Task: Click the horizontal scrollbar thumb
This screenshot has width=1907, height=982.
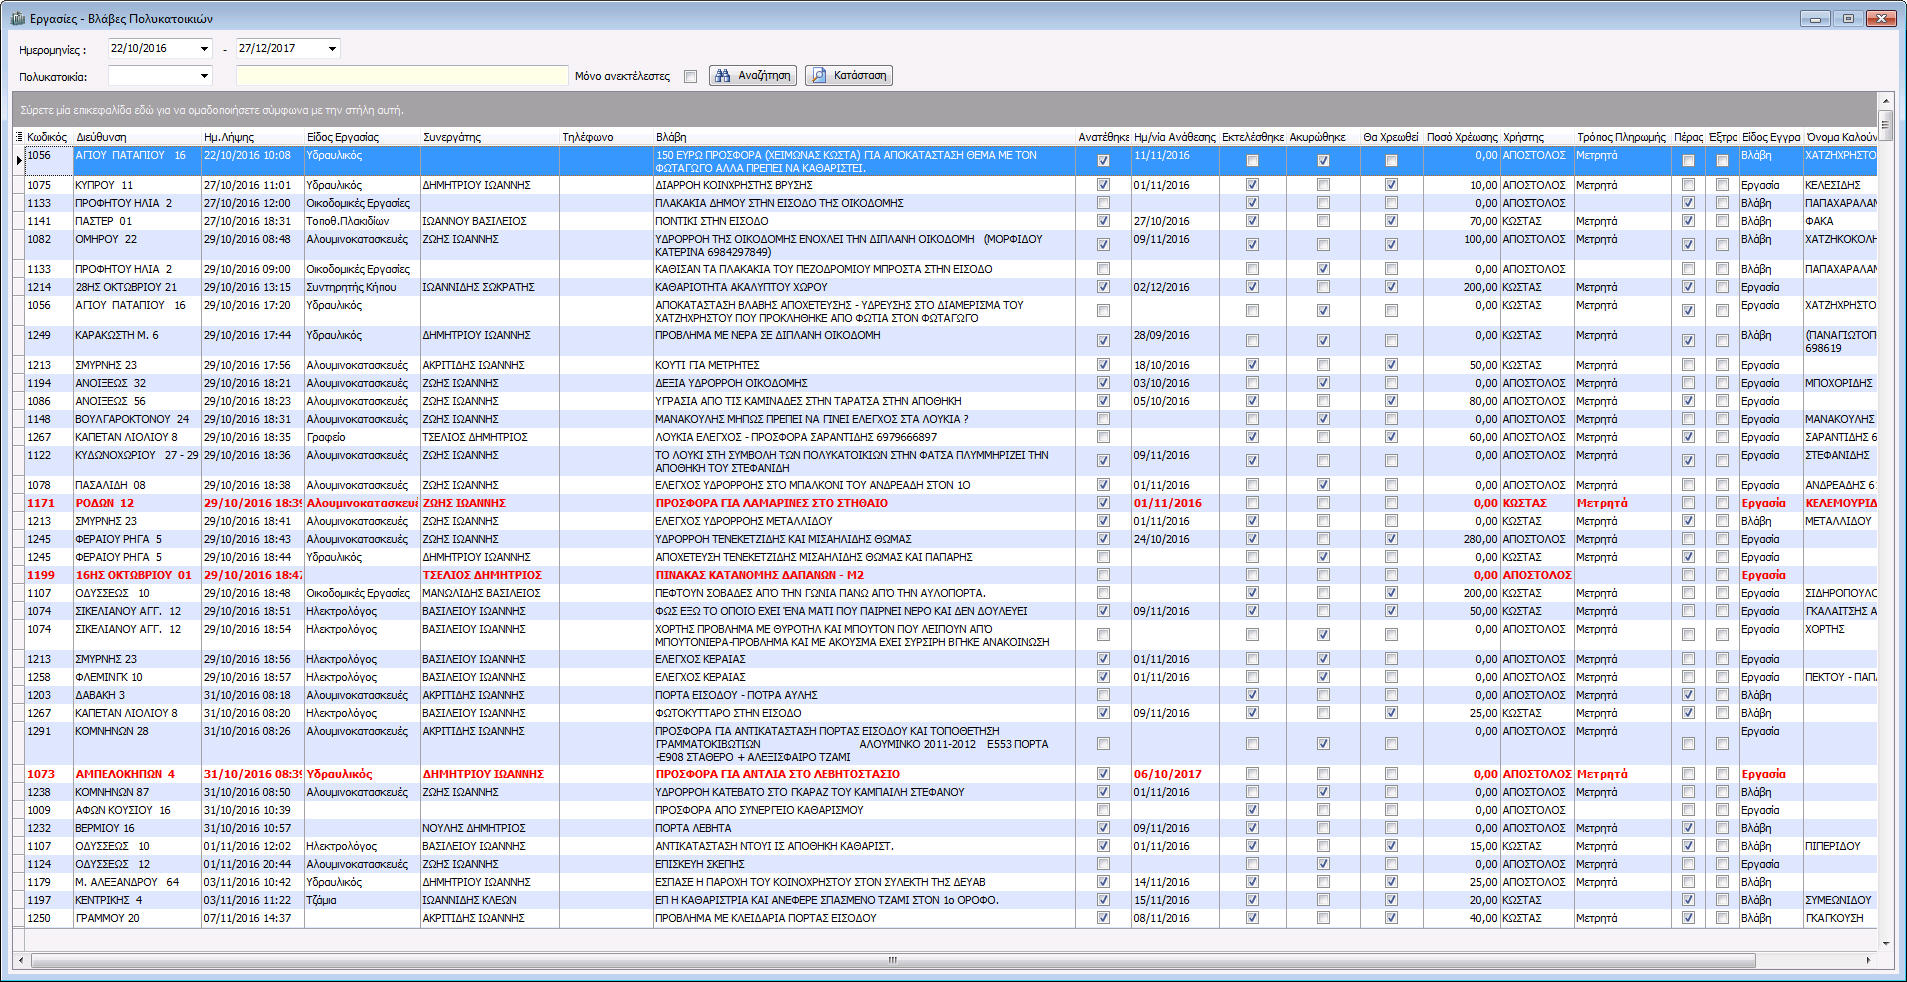Action: (893, 960)
